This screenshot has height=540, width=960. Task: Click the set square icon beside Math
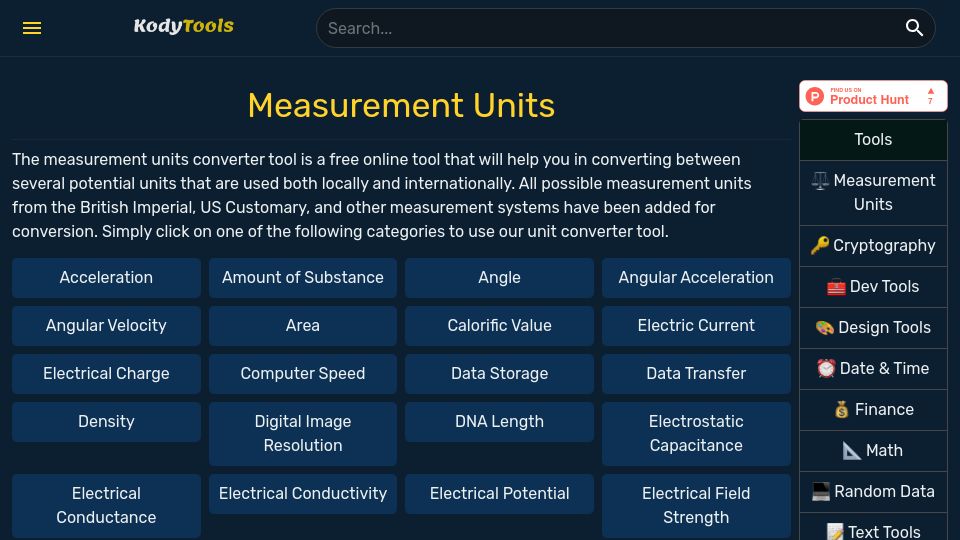click(852, 451)
